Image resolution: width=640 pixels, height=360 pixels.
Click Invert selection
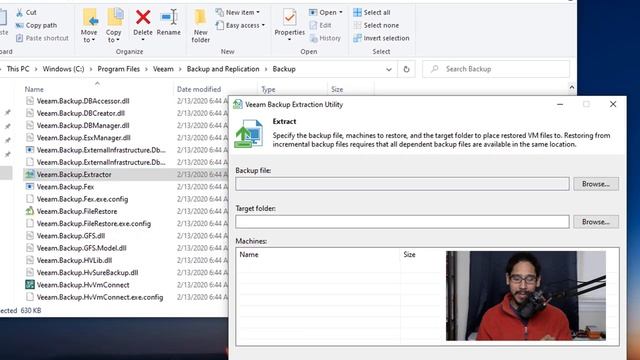[x=381, y=38]
